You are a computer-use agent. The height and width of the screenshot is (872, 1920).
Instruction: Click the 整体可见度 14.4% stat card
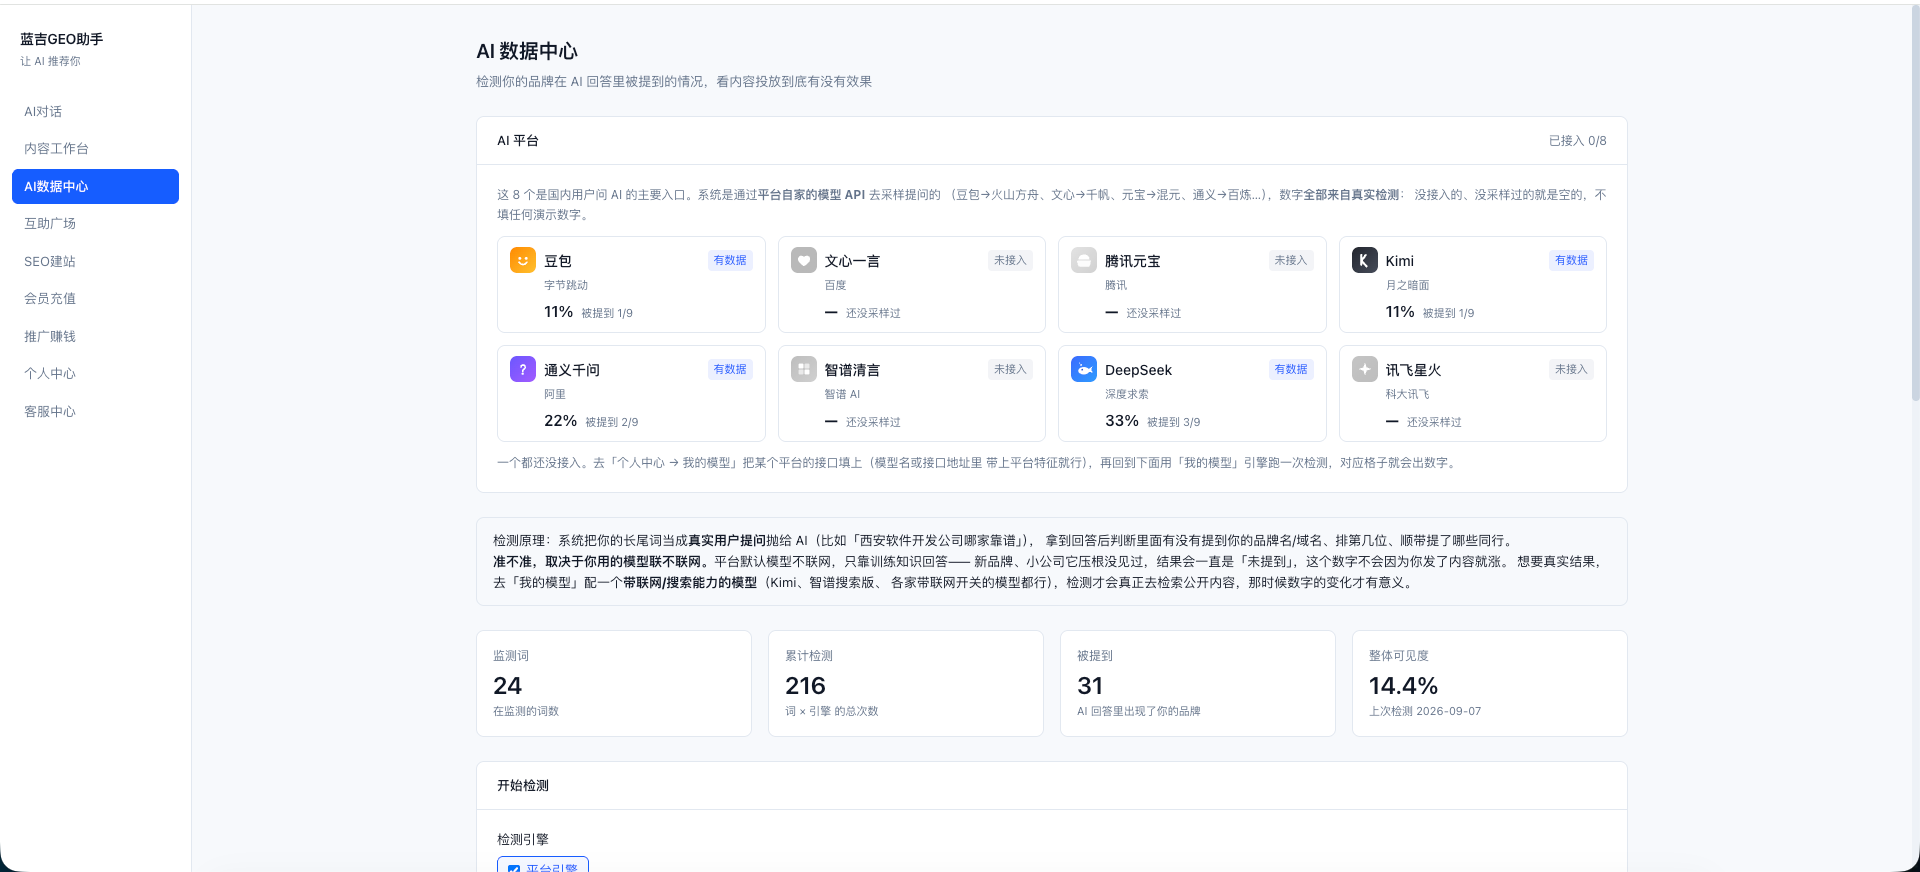coord(1490,683)
